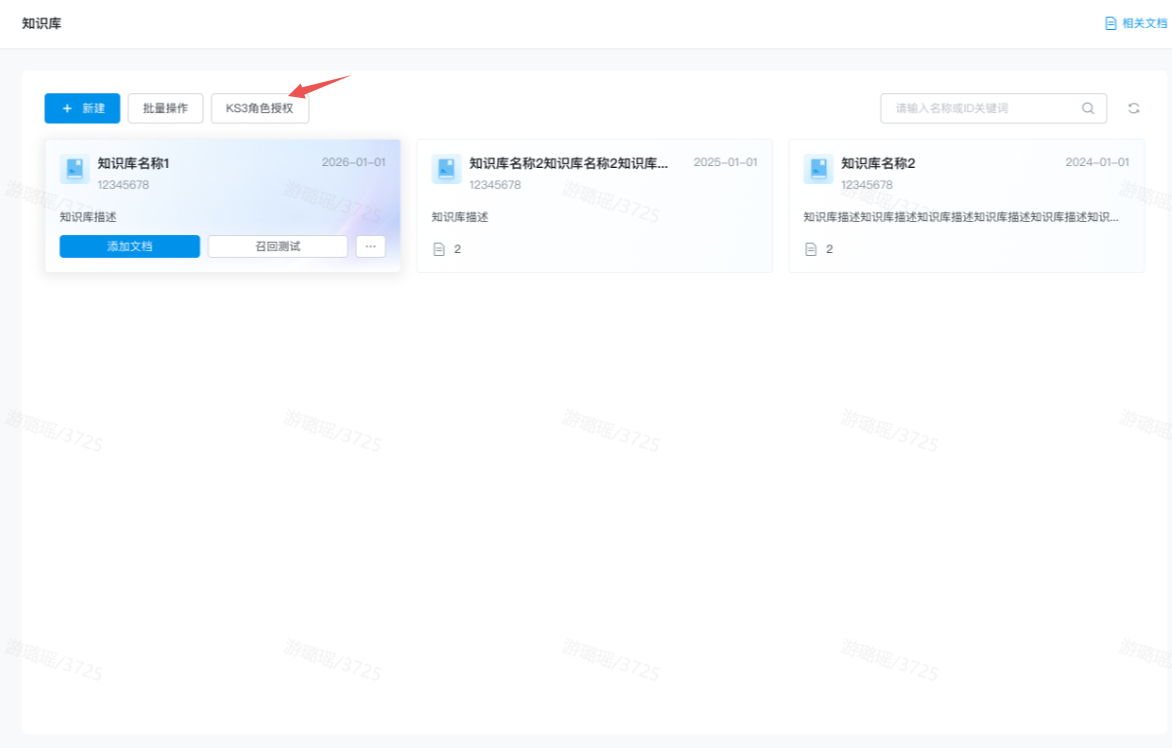Screen dimensions: 1172x748
Task: Open the more options menu on 知识库名称1
Action: click(x=370, y=247)
